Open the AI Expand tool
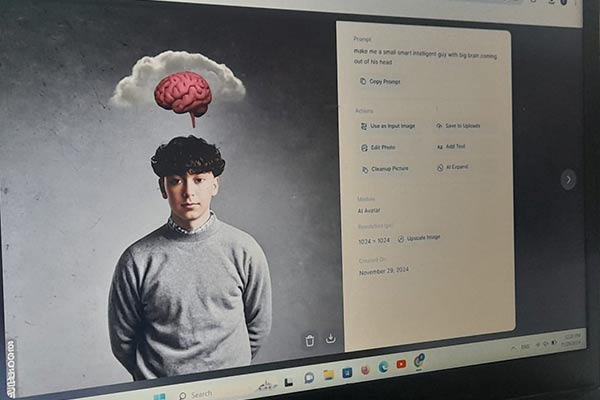Viewport: 600px width, 400px height. pos(453,167)
